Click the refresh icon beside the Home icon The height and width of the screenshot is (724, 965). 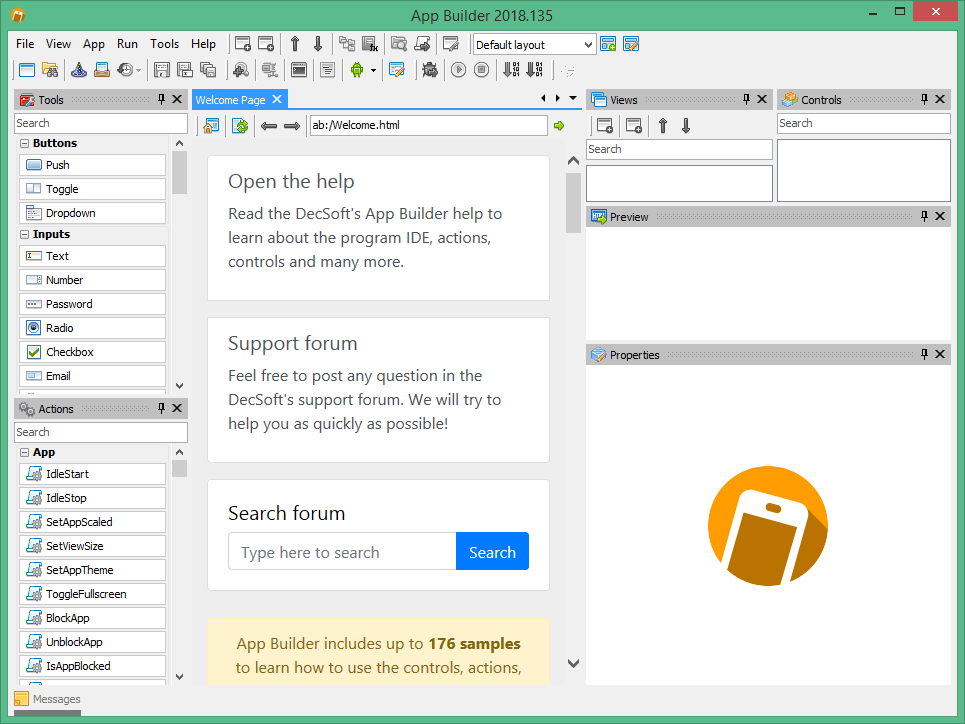coord(239,125)
